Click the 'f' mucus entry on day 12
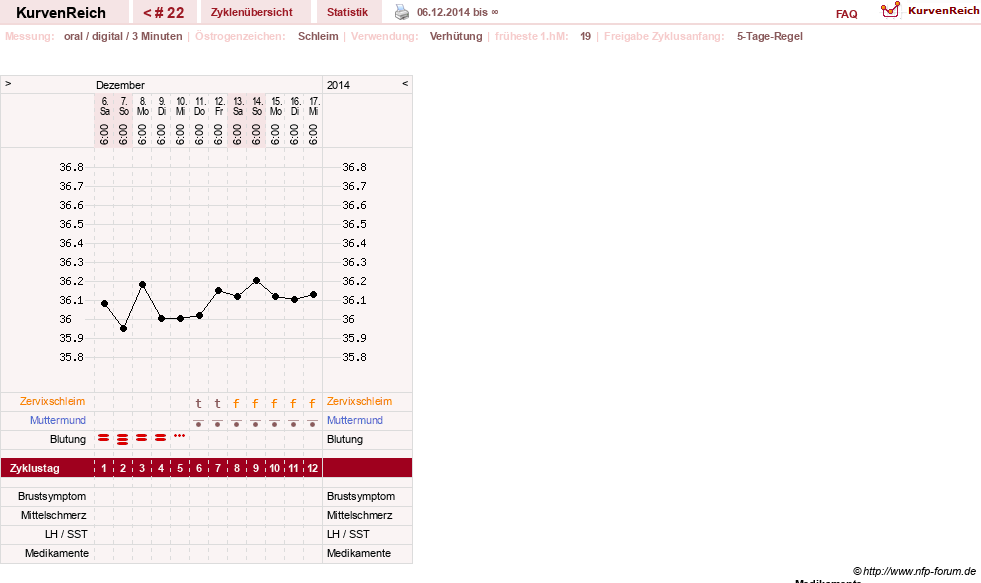Viewport: 981px width, 583px height. [x=312, y=403]
